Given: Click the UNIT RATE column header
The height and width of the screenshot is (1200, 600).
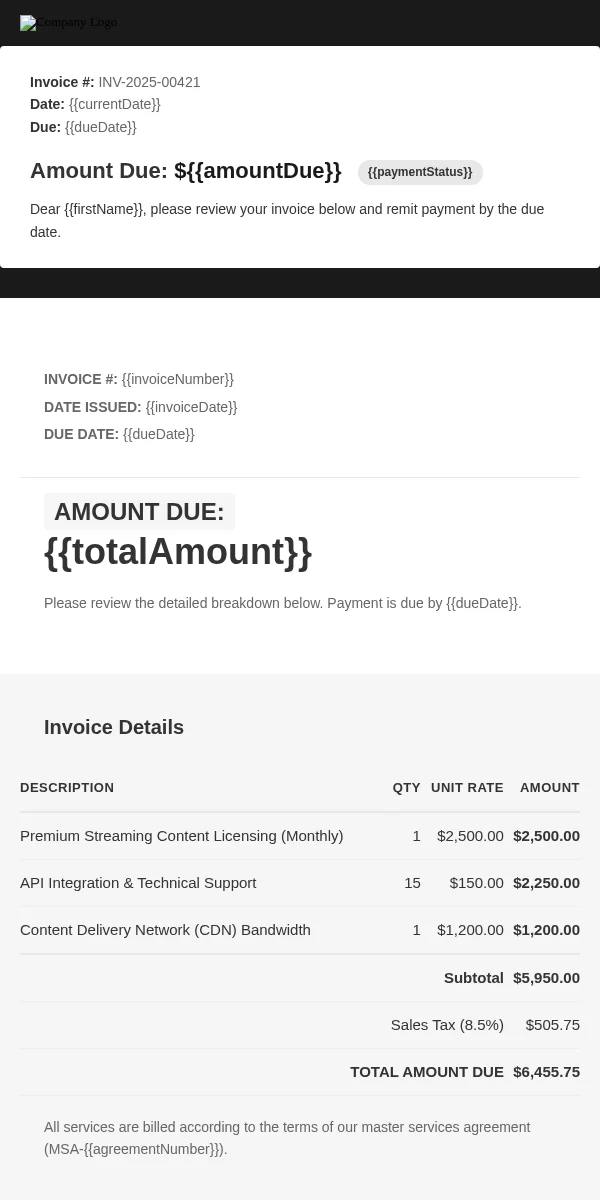Looking at the screenshot, I should [x=467, y=788].
